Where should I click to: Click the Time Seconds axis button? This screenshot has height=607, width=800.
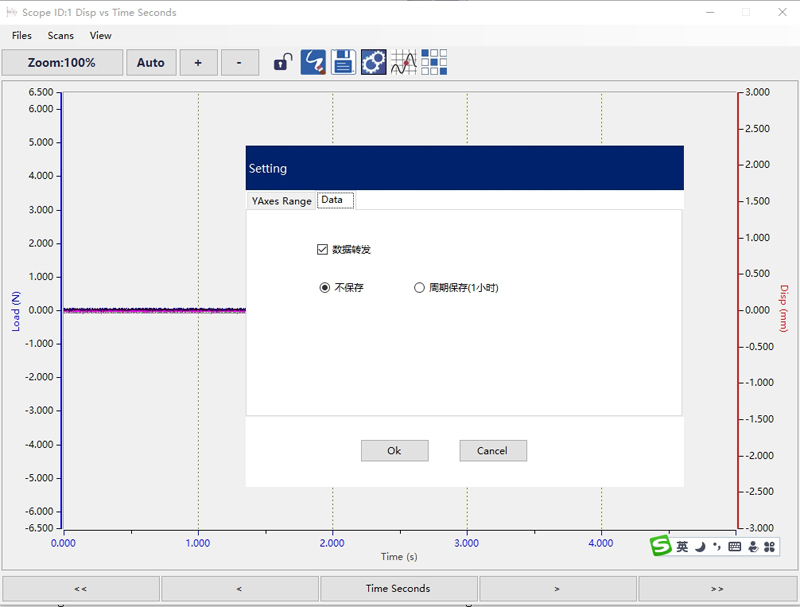click(398, 589)
